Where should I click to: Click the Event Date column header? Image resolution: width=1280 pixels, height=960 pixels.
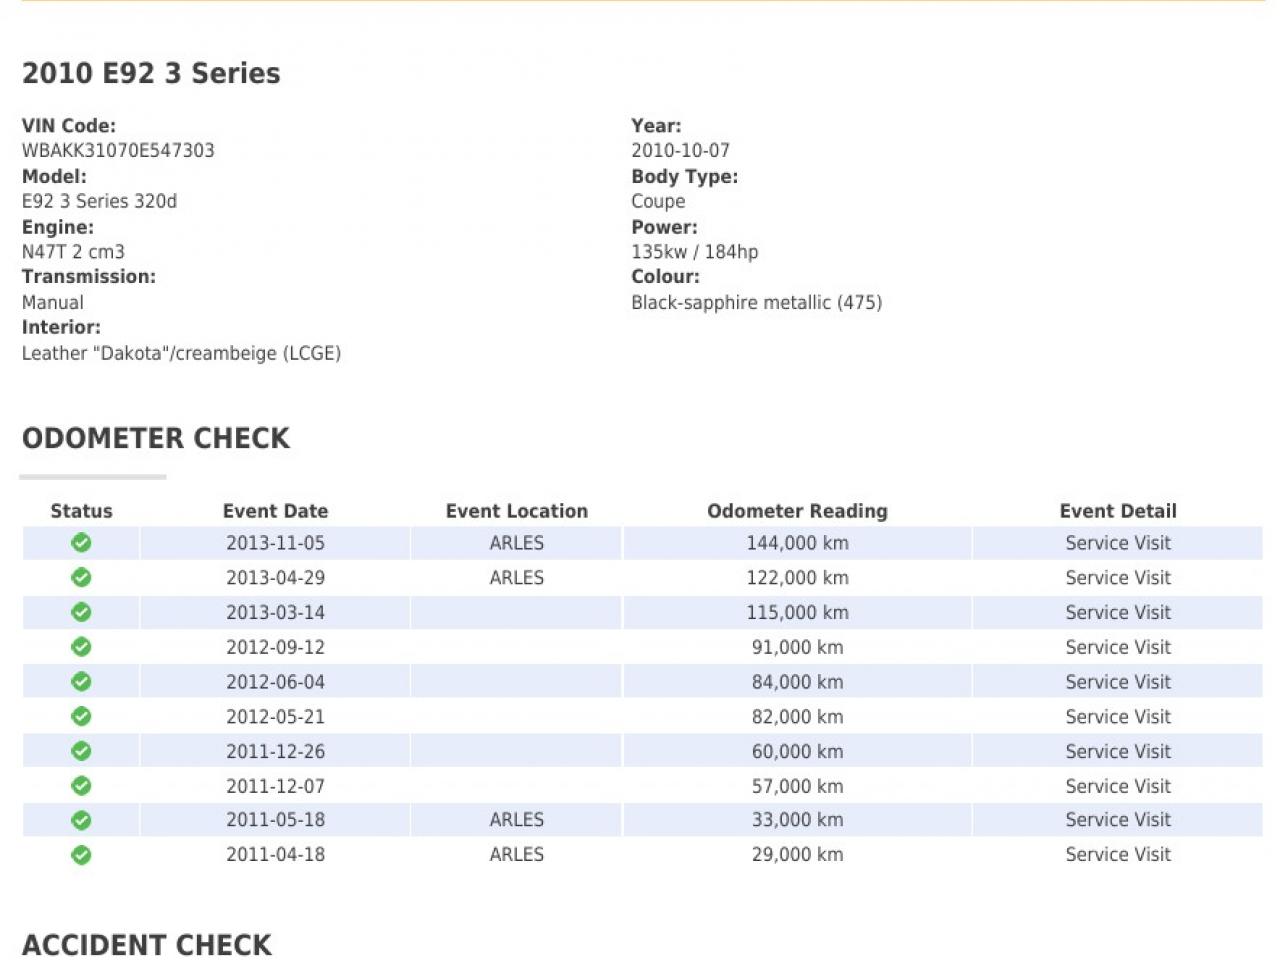coord(275,511)
